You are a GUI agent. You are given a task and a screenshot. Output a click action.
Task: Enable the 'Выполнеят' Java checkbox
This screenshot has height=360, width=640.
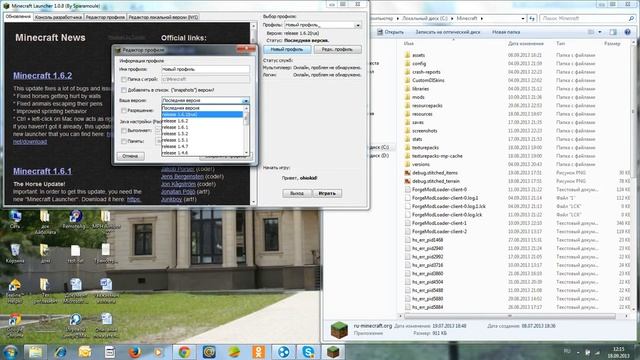(x=124, y=131)
